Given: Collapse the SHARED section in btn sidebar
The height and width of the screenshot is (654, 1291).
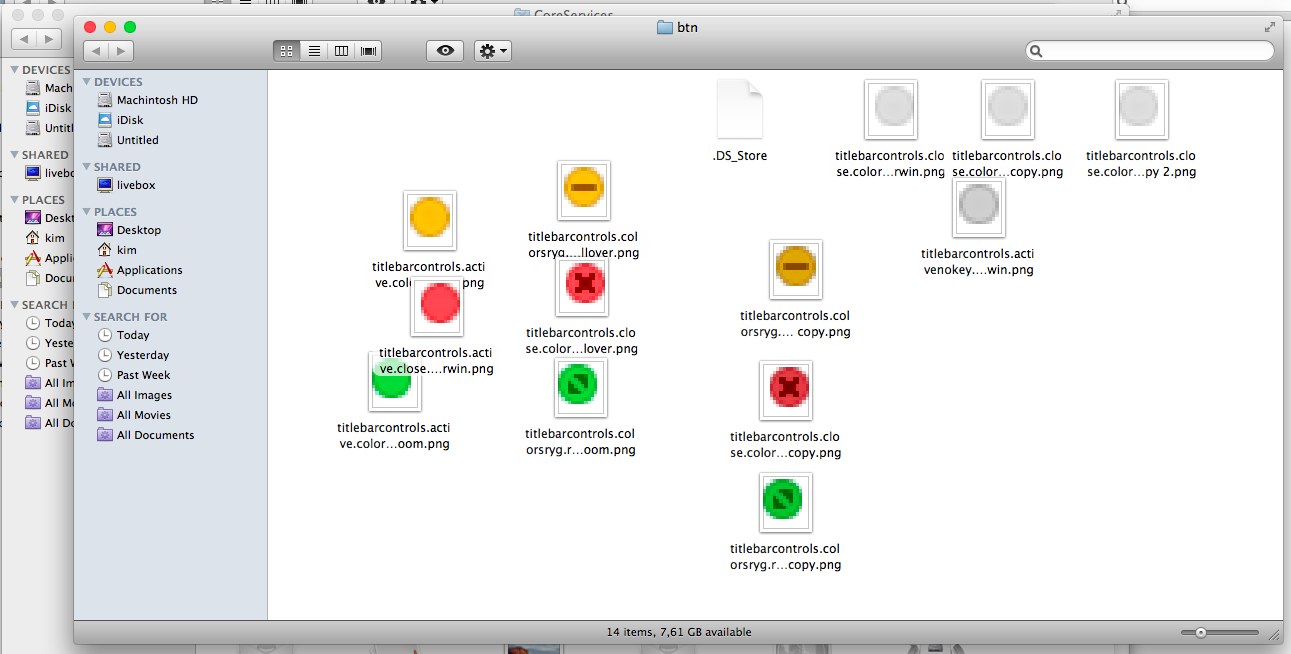Looking at the screenshot, I should tap(87, 167).
